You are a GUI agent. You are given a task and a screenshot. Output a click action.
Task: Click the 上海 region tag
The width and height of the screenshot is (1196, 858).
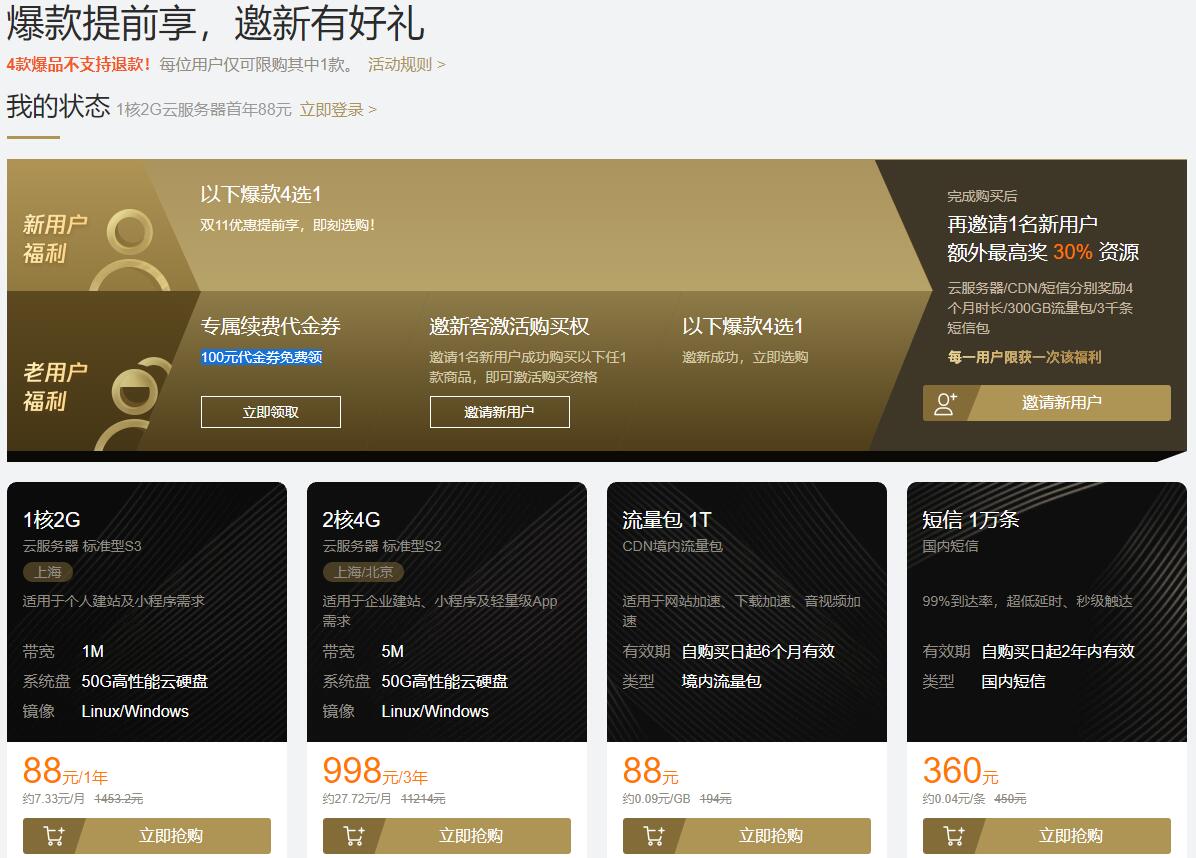(x=47, y=572)
